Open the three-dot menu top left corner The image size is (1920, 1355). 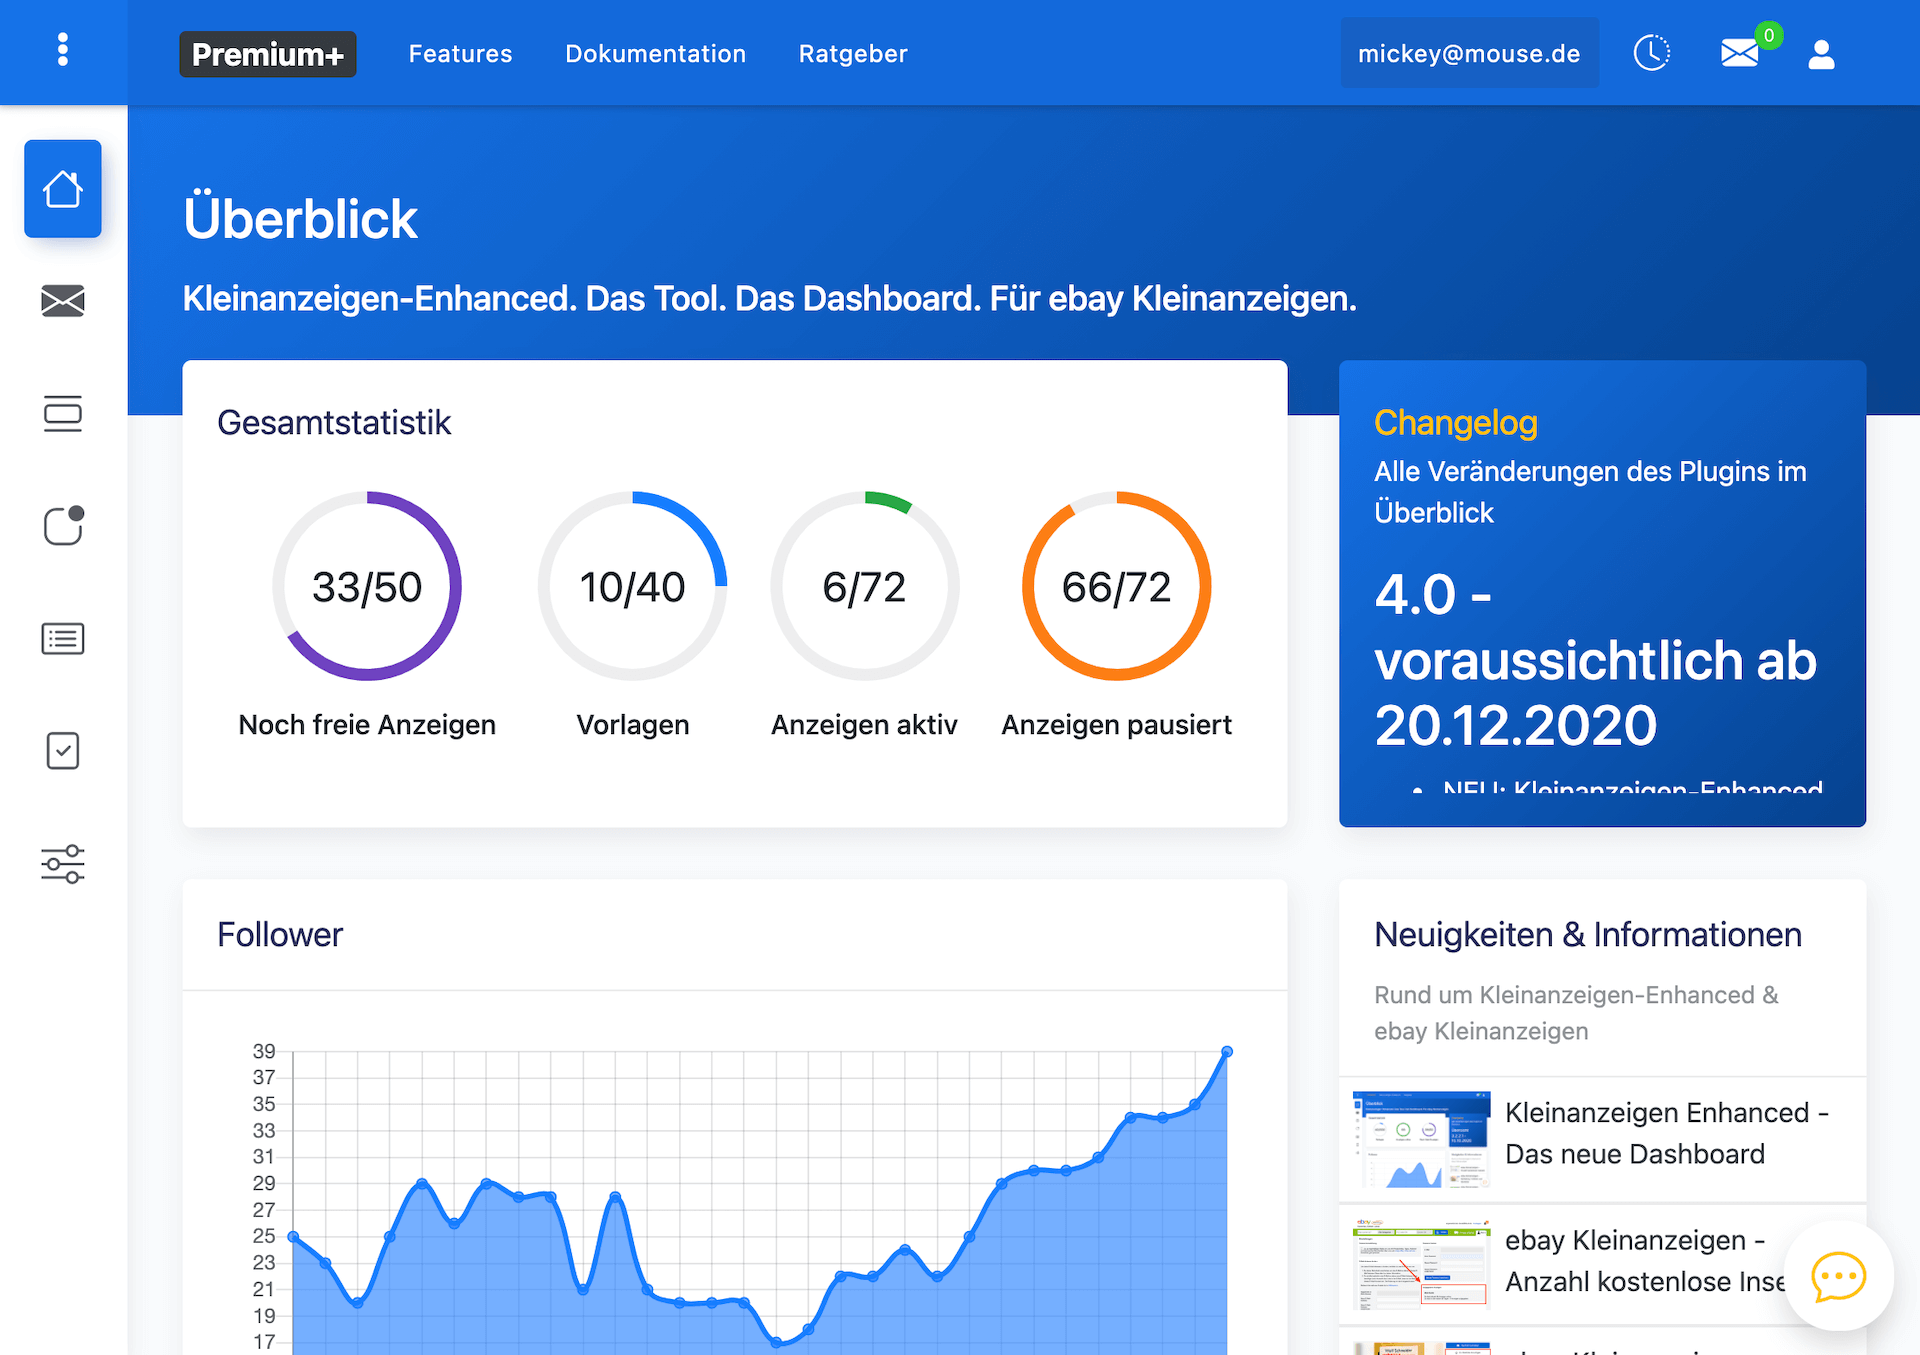[63, 47]
